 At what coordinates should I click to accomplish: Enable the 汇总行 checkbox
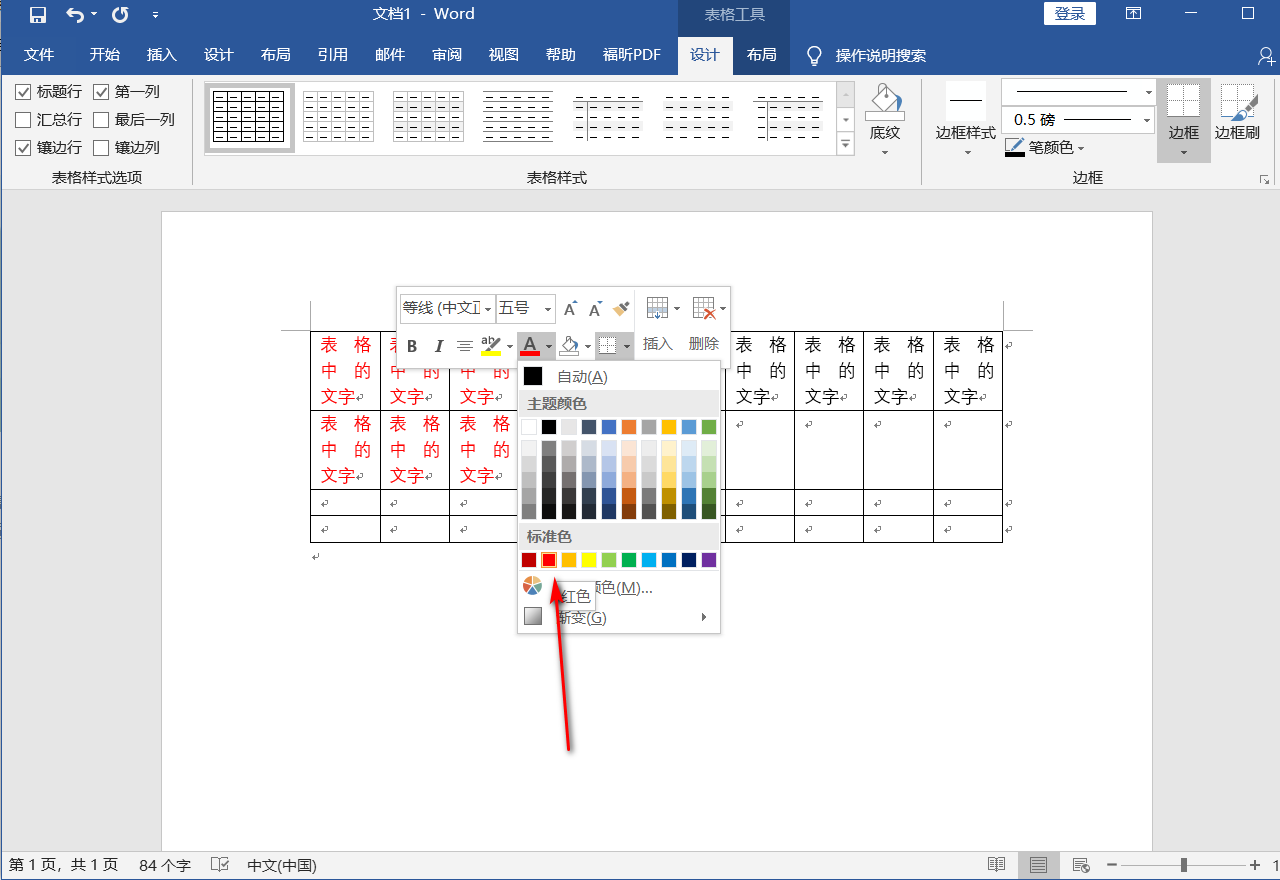(x=23, y=120)
